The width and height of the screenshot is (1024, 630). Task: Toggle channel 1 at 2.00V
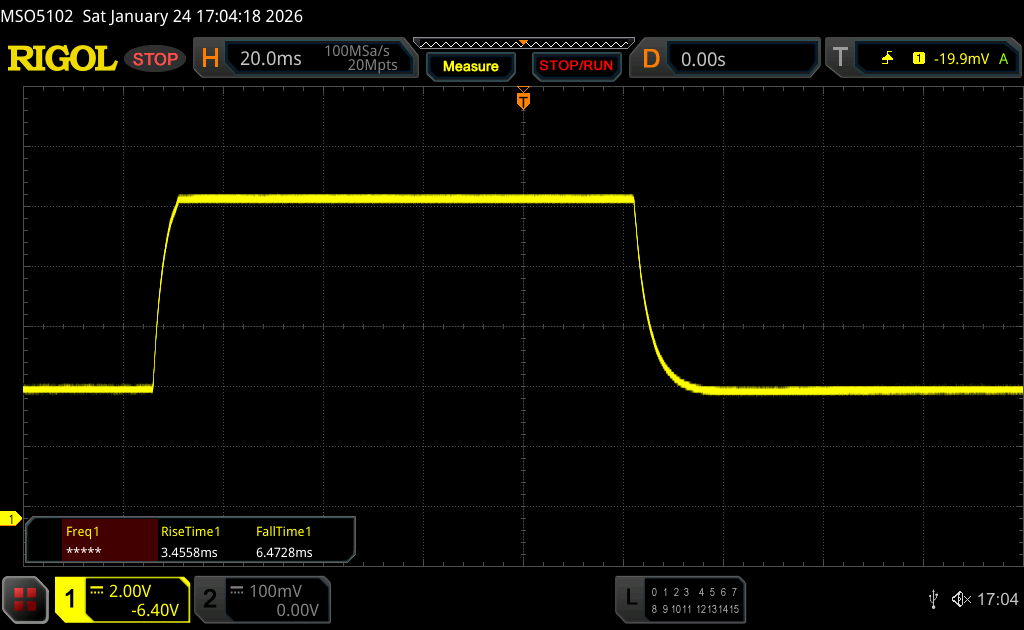tap(122, 599)
